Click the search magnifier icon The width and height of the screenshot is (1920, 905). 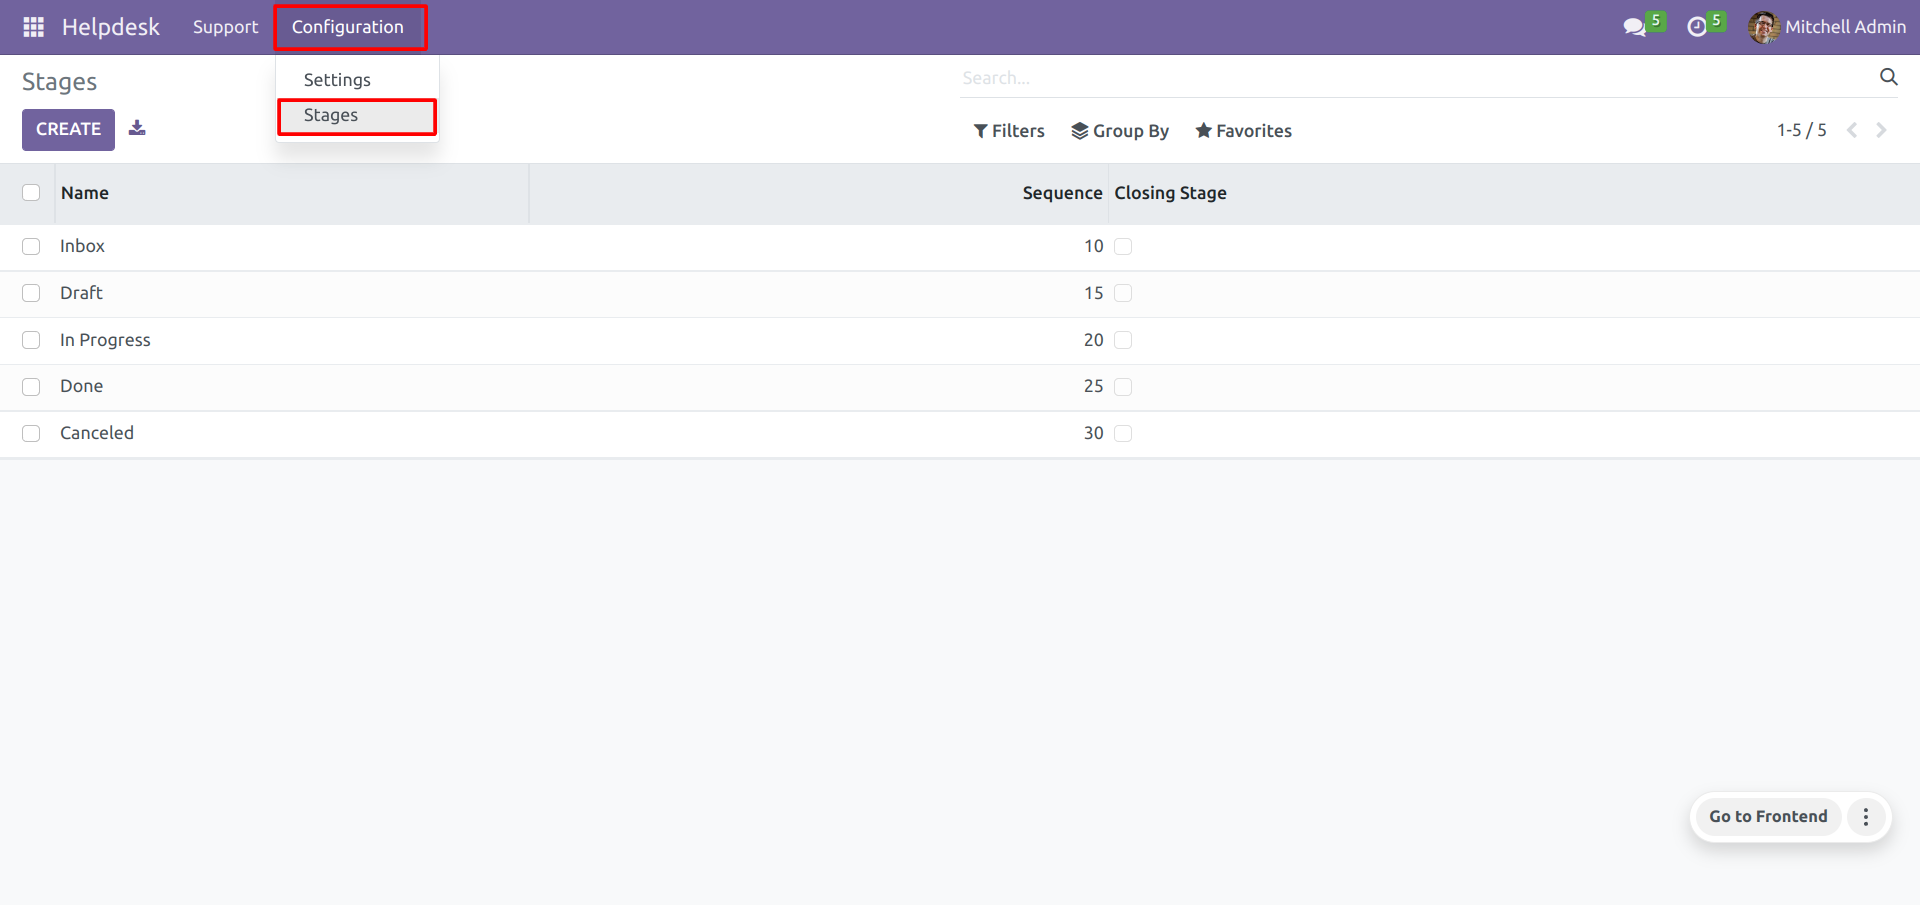tap(1888, 77)
